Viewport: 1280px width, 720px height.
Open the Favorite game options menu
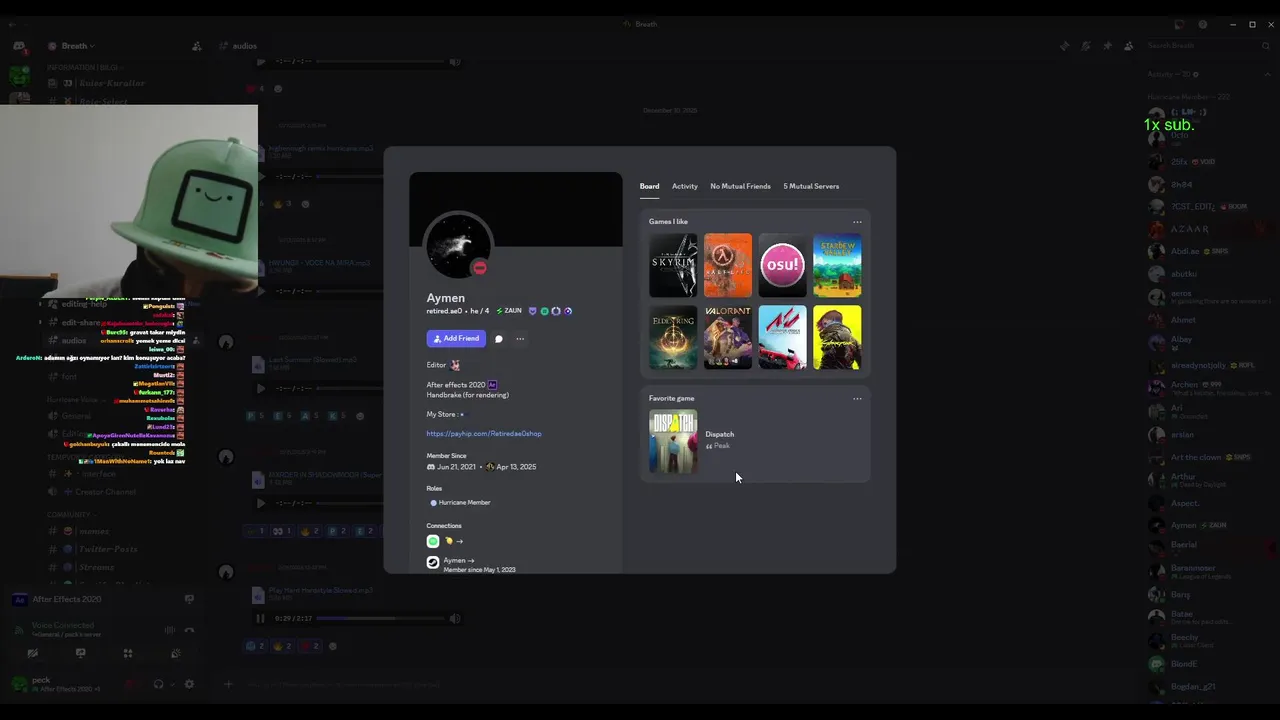coord(857,398)
